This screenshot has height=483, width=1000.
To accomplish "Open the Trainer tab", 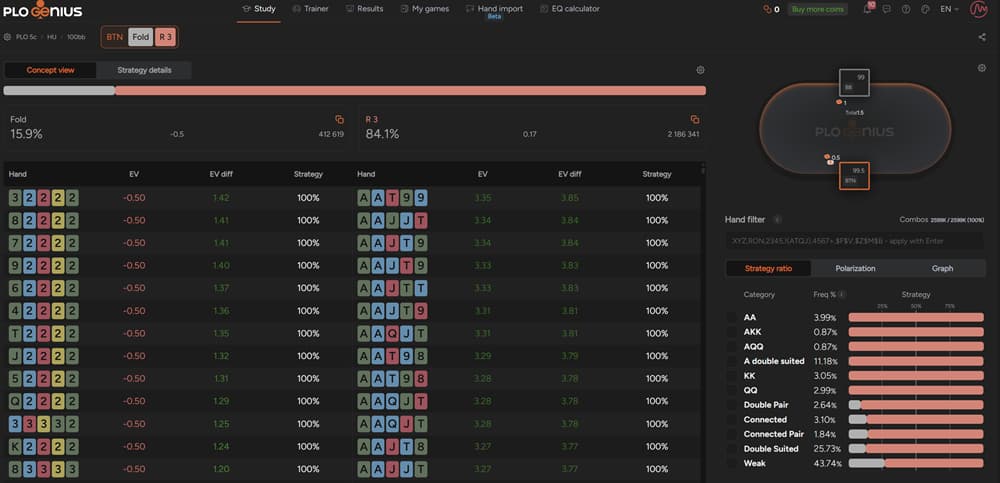I will 310,9.
